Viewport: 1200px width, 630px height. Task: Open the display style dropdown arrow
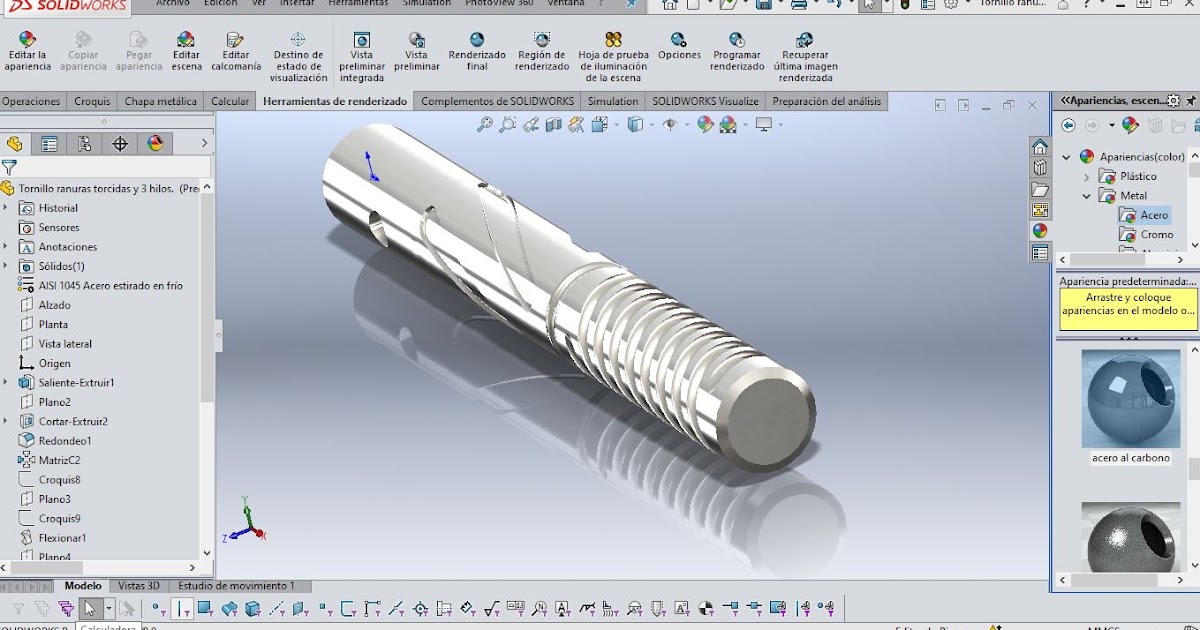click(x=651, y=126)
